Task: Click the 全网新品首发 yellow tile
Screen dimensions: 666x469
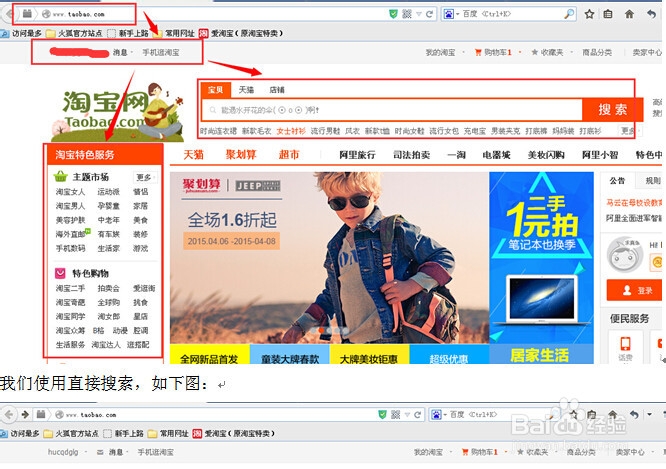Action: coord(209,354)
